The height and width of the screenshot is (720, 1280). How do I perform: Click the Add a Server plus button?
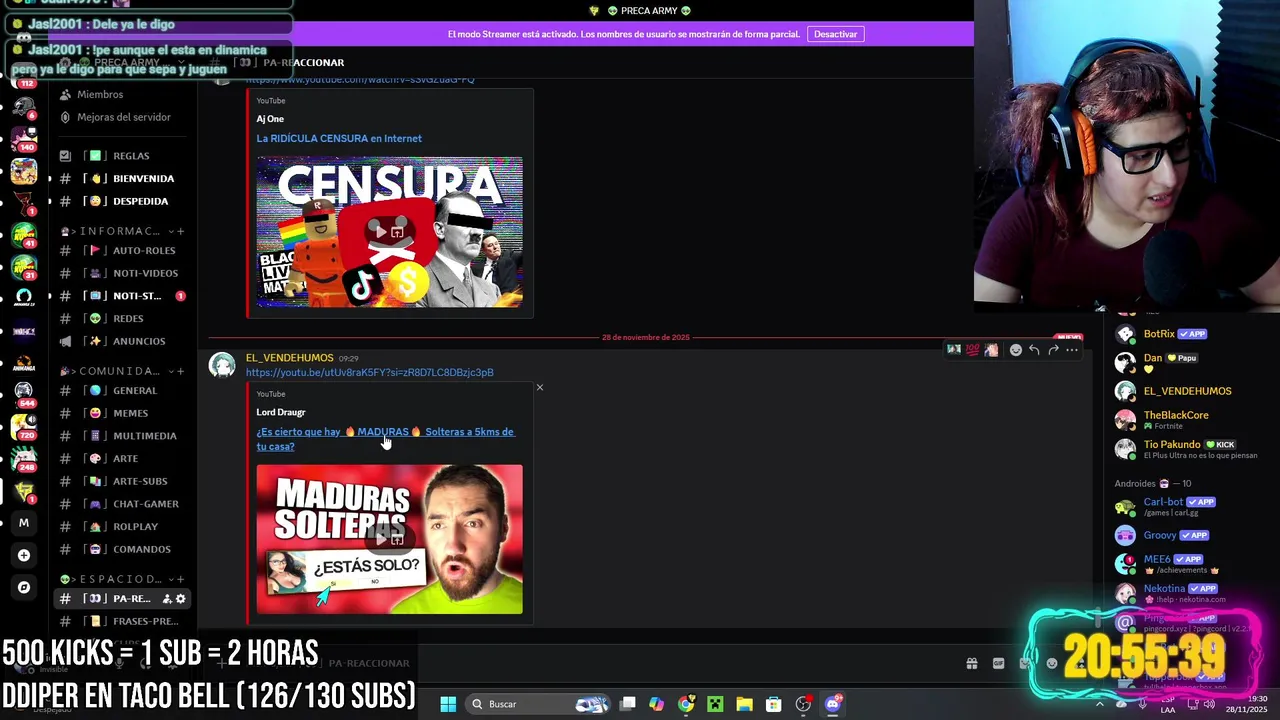click(x=24, y=555)
